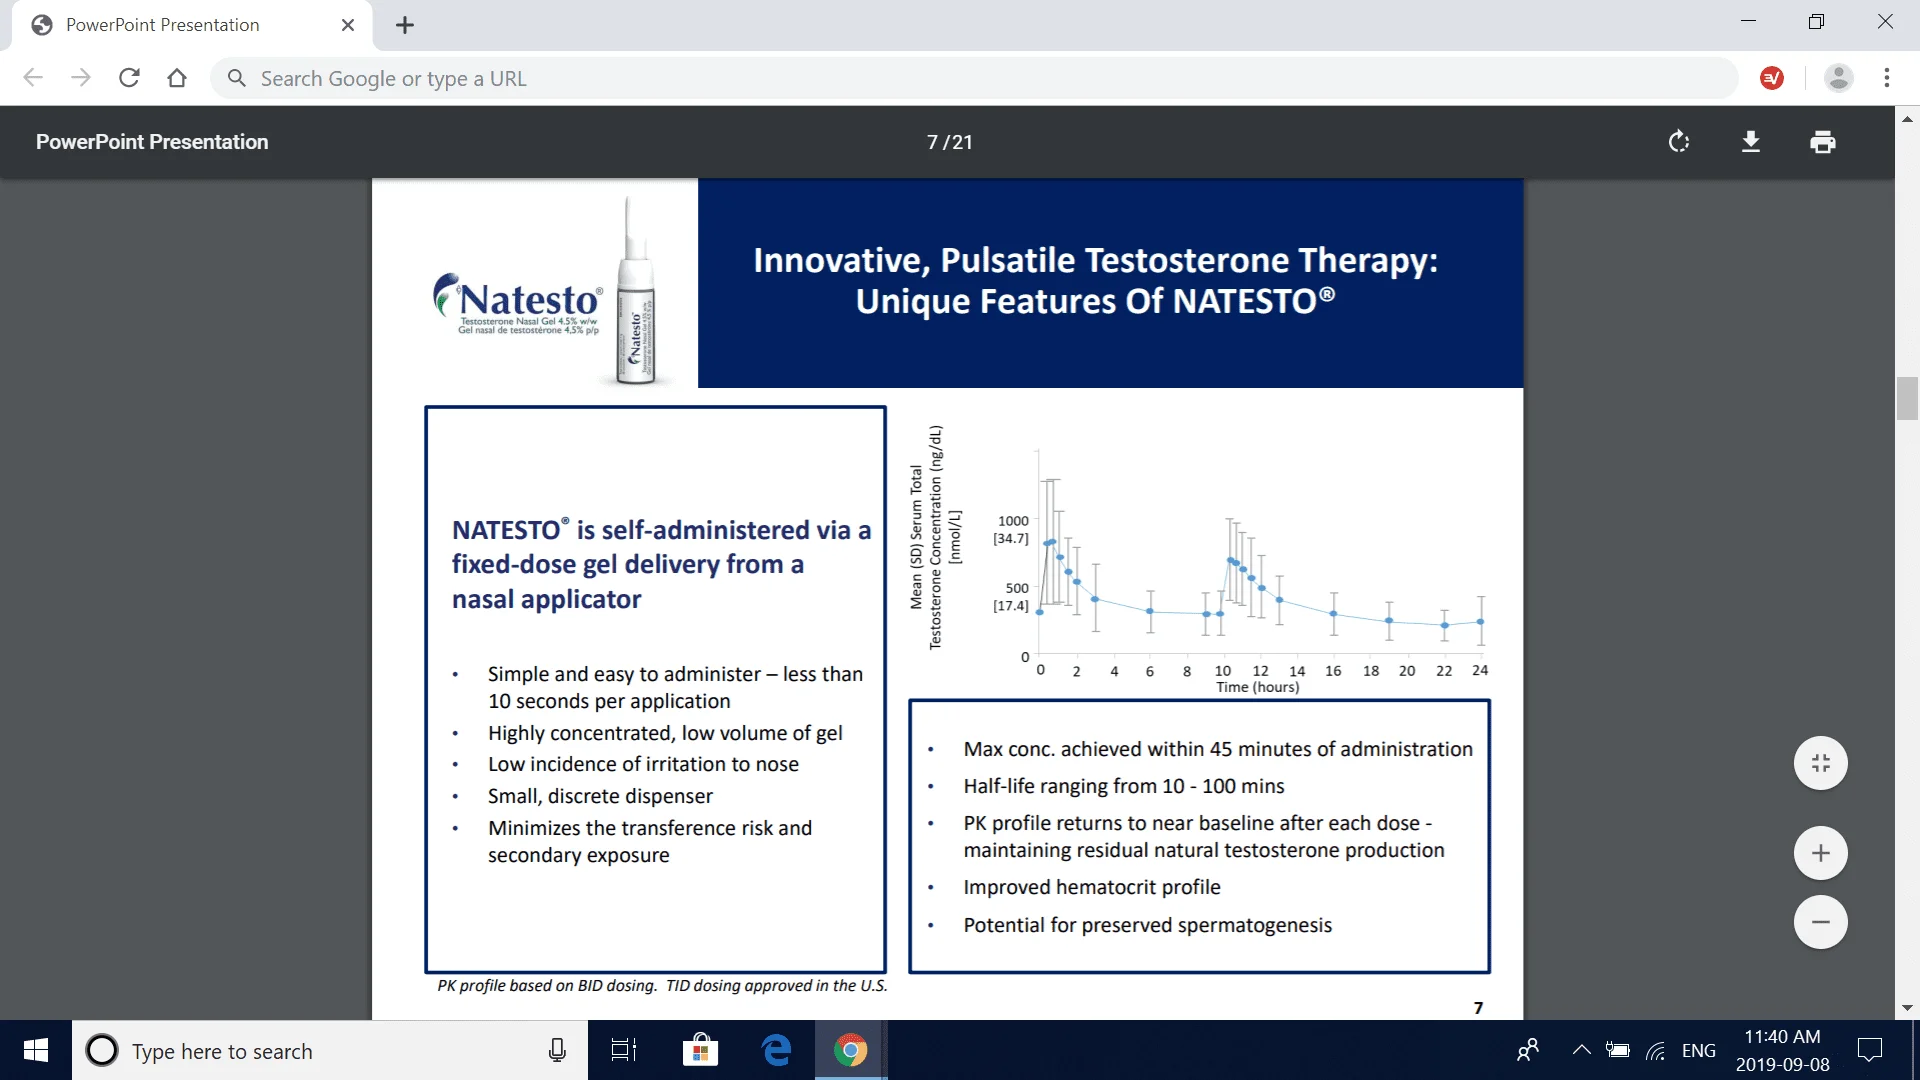The height and width of the screenshot is (1080, 1920).
Task: Click the Small, discrete dispenser bullet
Action: coord(600,796)
